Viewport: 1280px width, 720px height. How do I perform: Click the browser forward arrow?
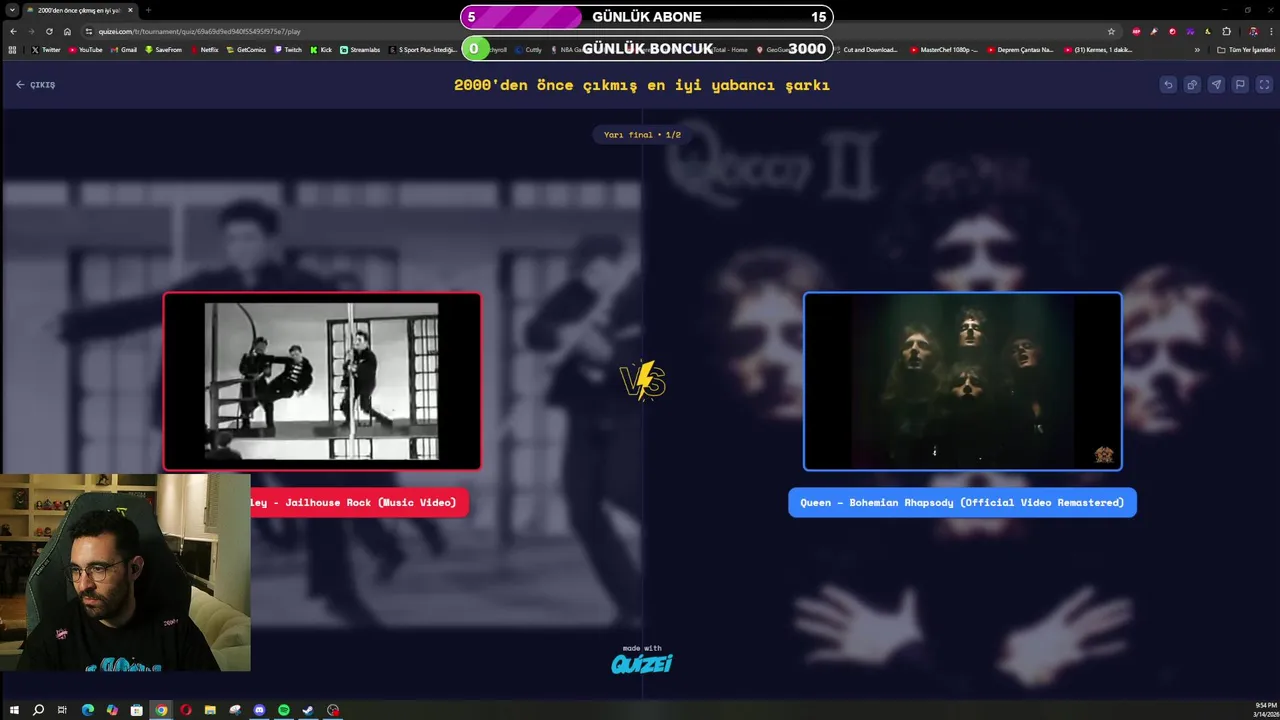31,31
